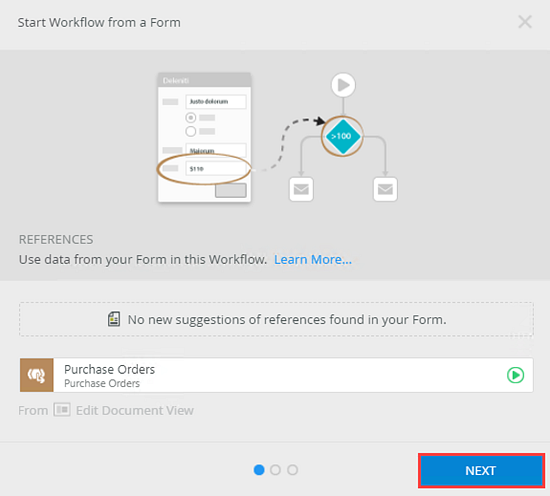Click the selected radio button in form illustration

point(191,118)
